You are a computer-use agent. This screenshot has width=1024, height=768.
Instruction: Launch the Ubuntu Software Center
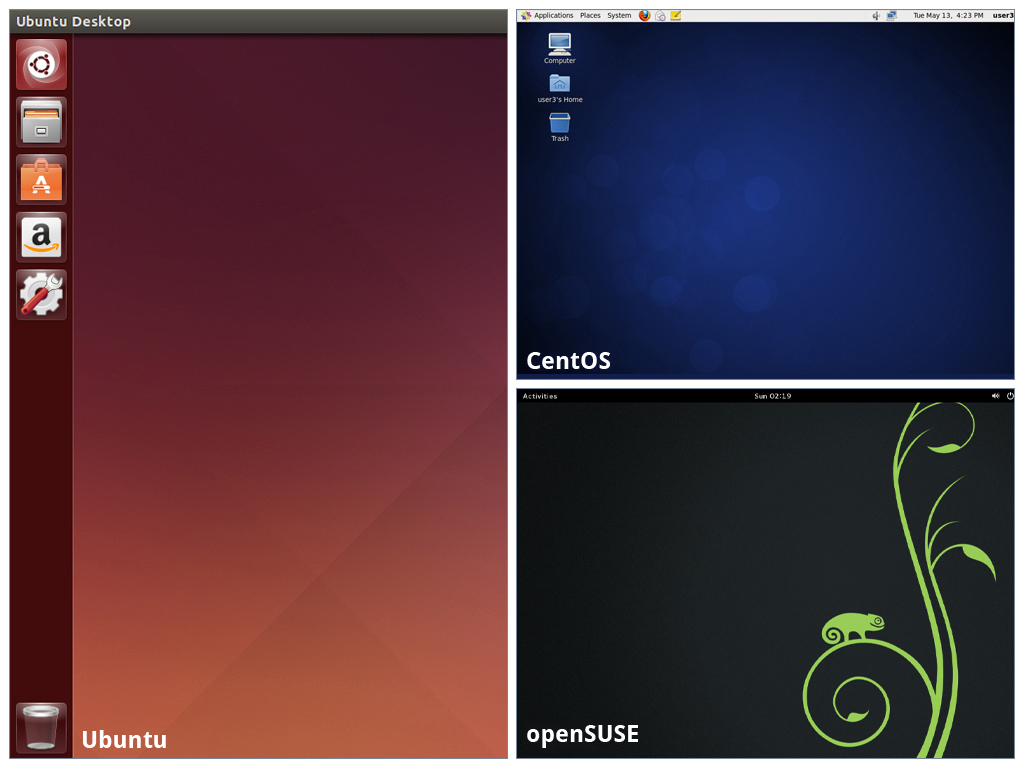pyautogui.click(x=40, y=180)
